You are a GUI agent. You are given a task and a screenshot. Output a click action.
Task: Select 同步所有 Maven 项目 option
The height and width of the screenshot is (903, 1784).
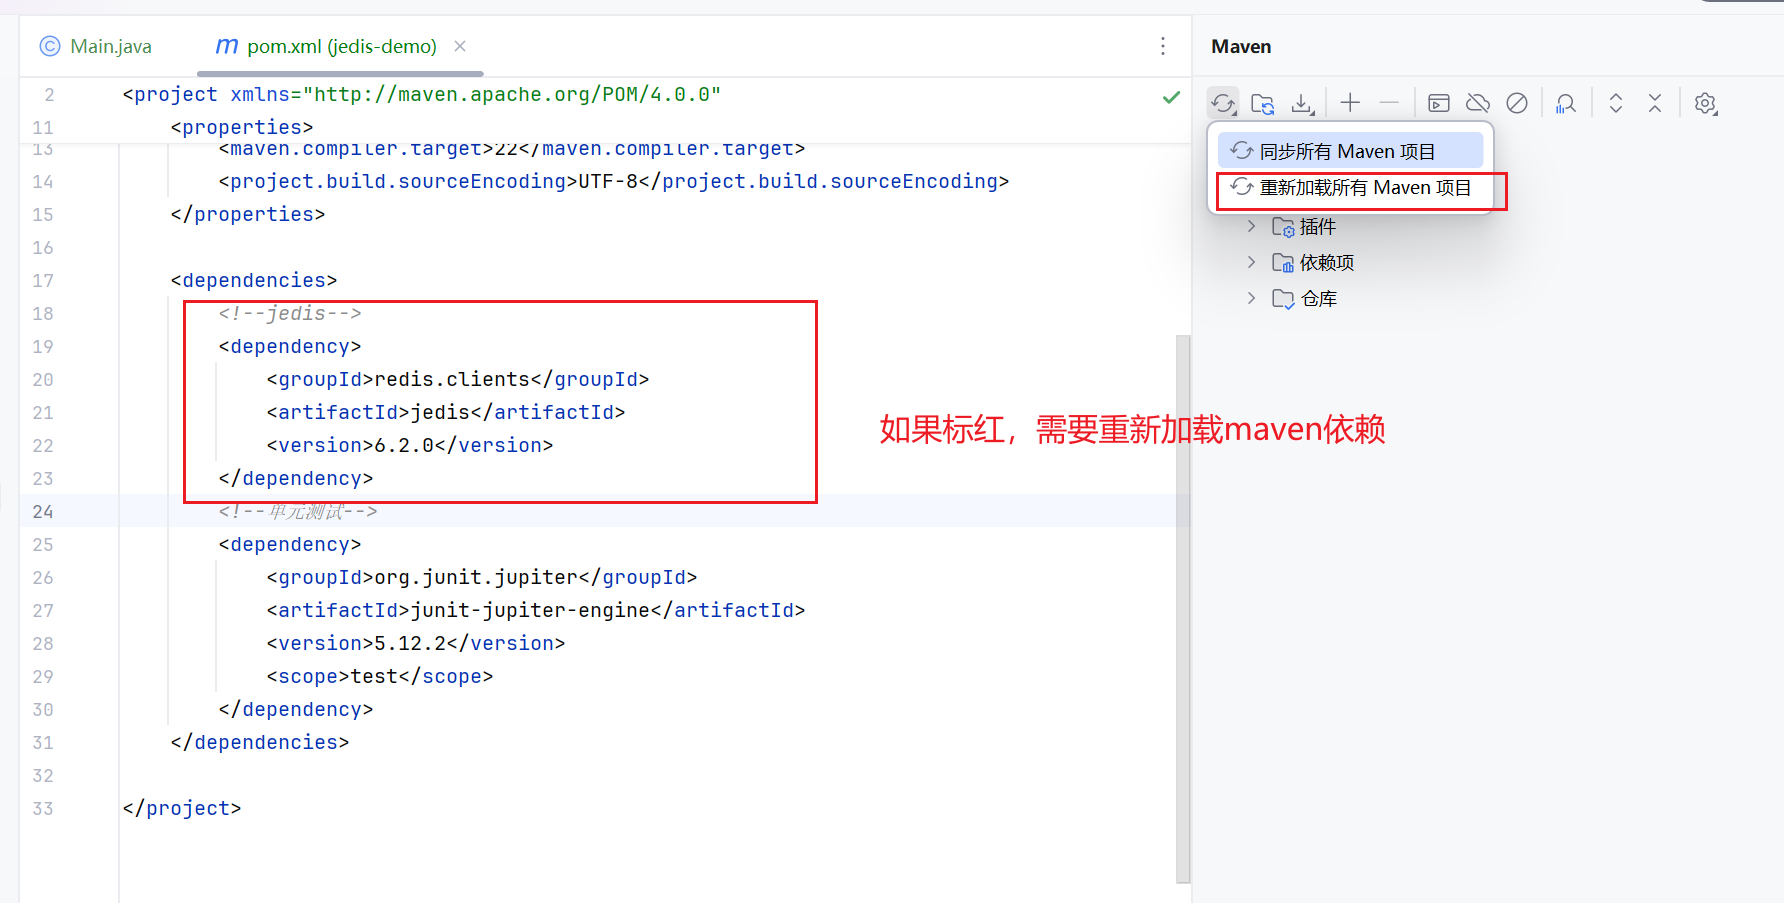(1348, 150)
